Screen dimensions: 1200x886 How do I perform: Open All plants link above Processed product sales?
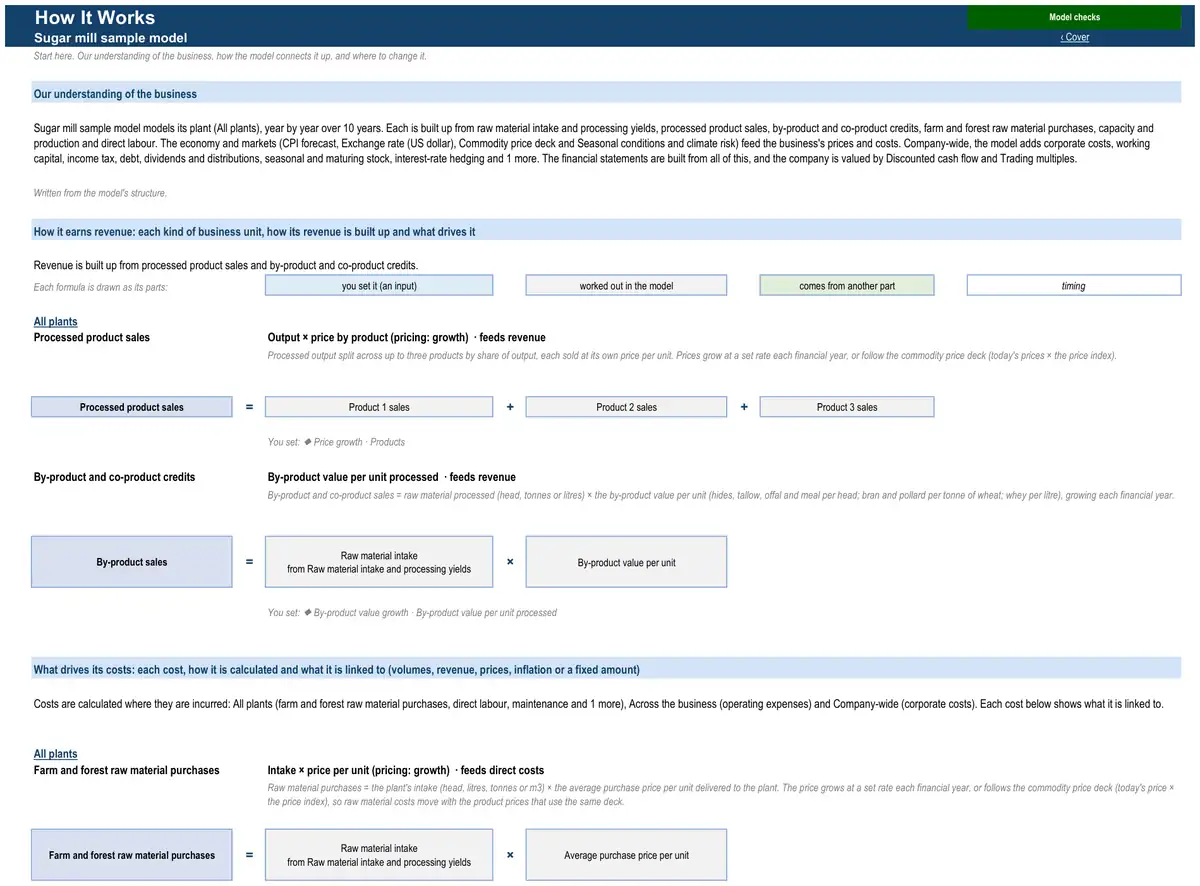coord(56,322)
